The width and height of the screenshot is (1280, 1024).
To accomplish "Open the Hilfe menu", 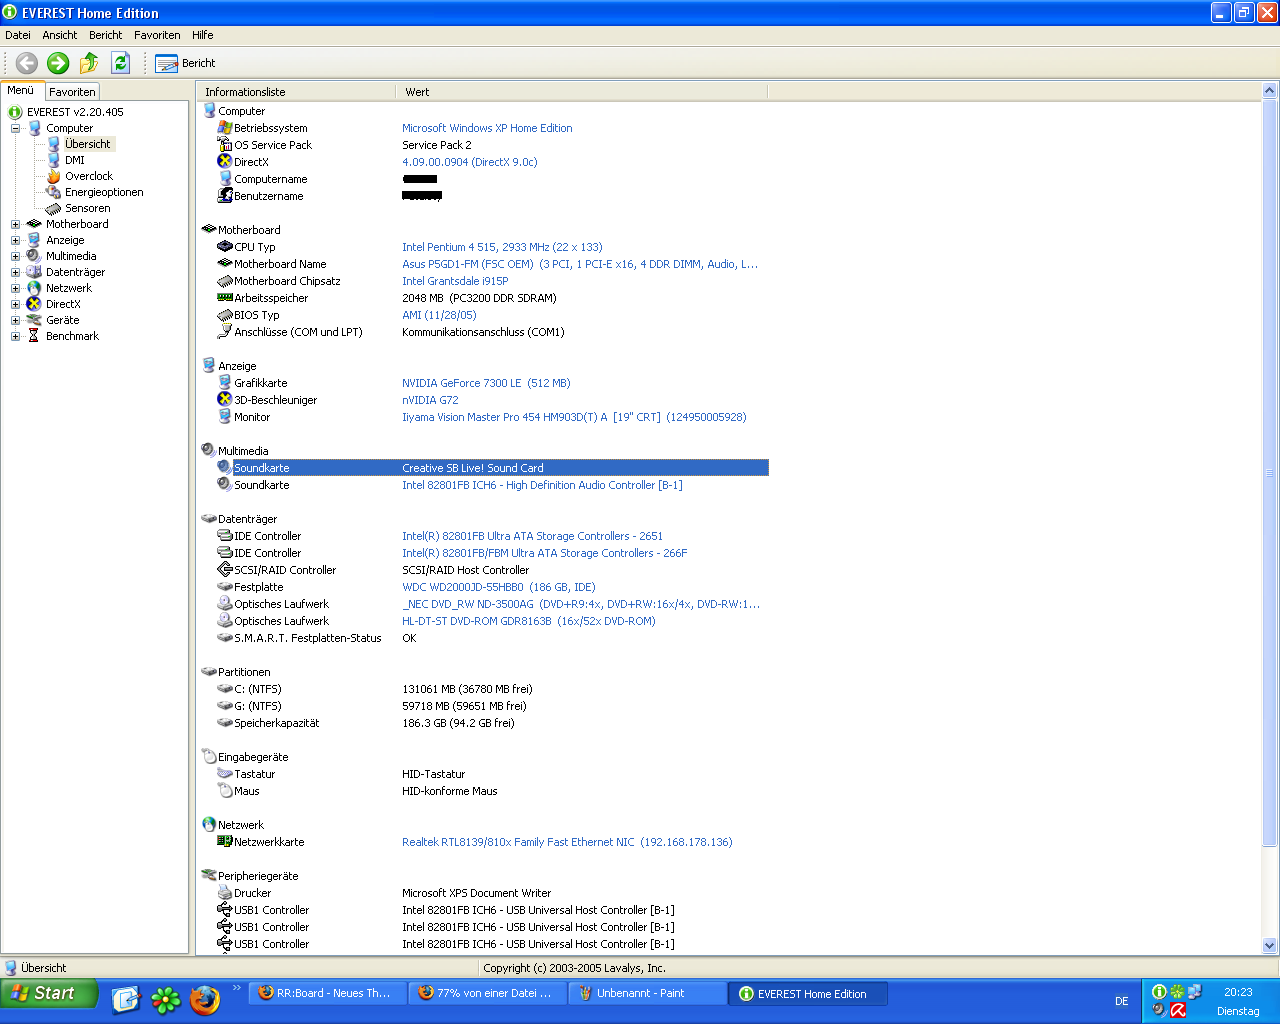I will pyautogui.click(x=203, y=35).
